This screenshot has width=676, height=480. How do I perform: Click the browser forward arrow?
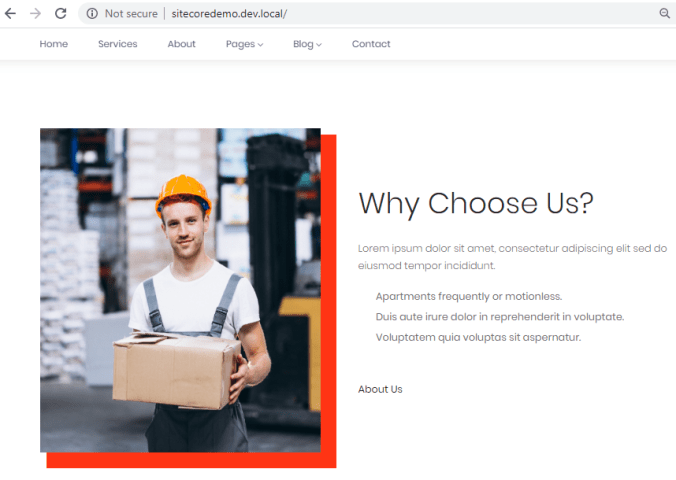(x=35, y=13)
